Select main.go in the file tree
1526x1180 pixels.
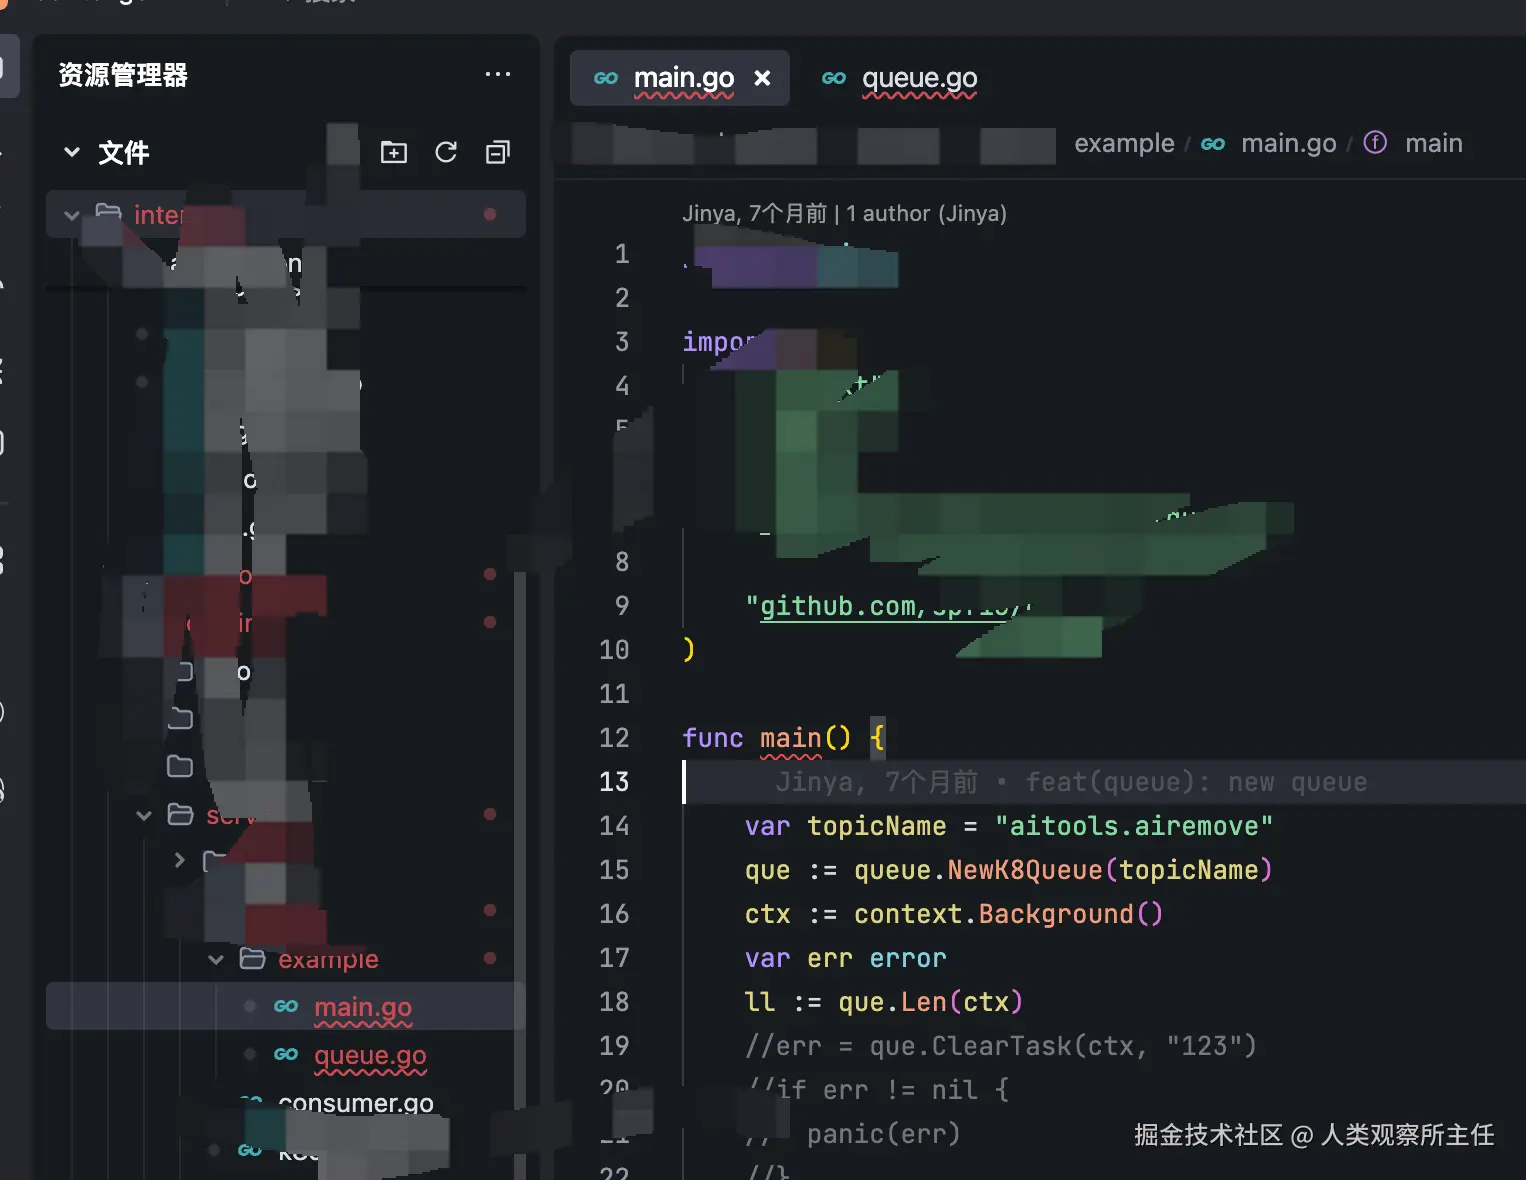pos(362,1008)
